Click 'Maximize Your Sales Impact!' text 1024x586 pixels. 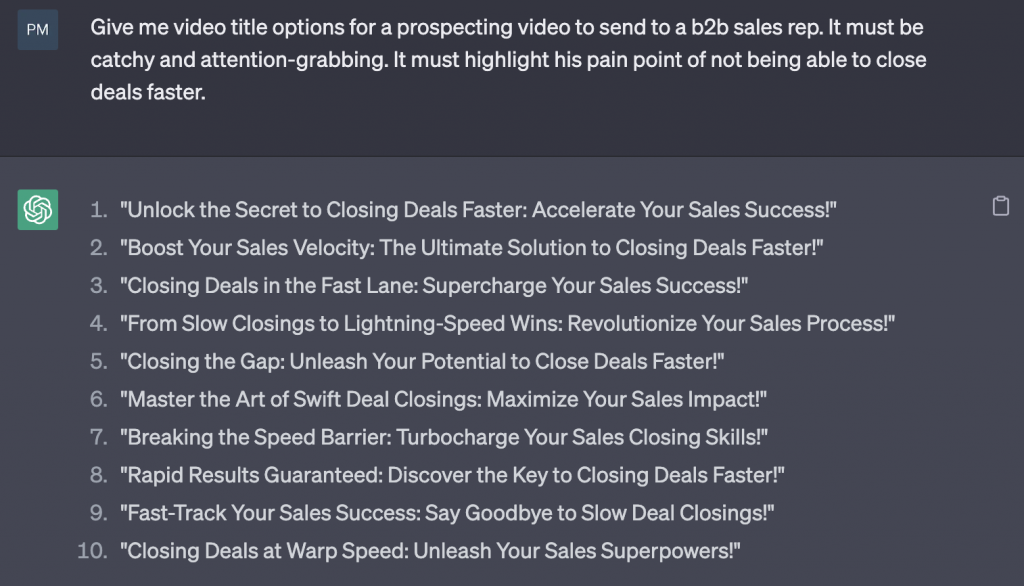(x=623, y=399)
